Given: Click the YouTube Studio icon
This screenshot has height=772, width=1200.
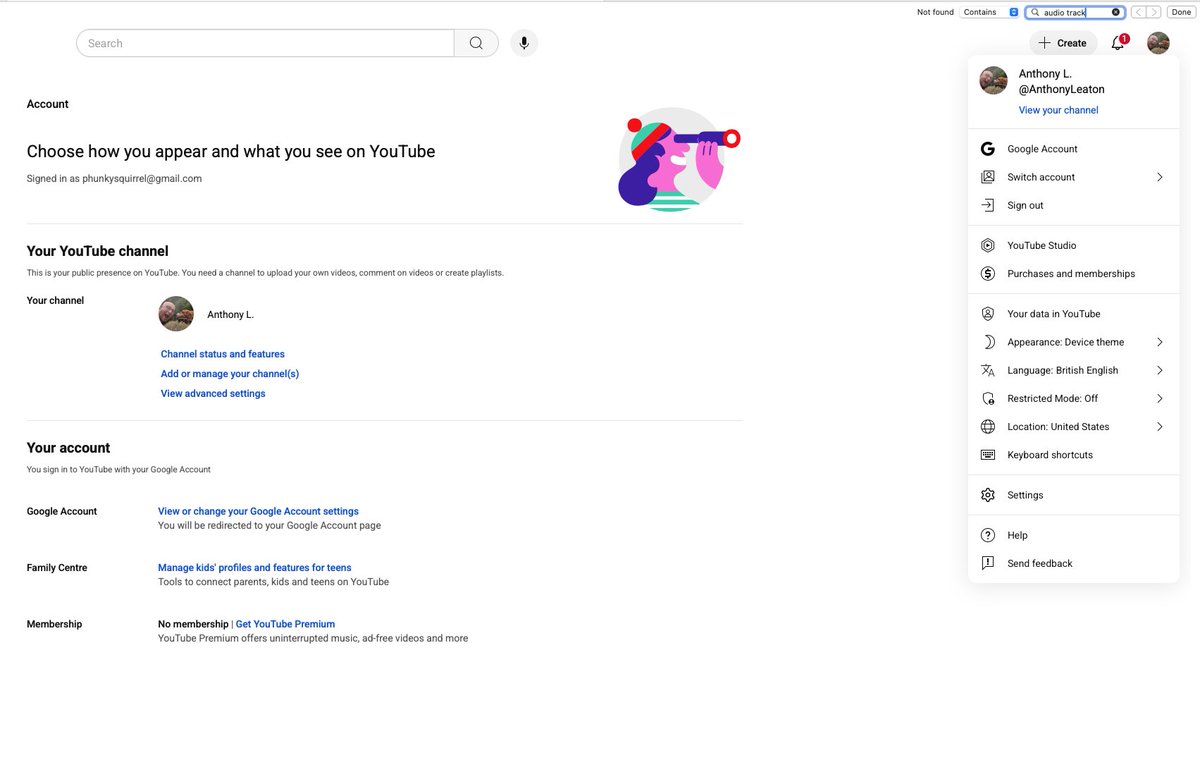Looking at the screenshot, I should click(988, 245).
